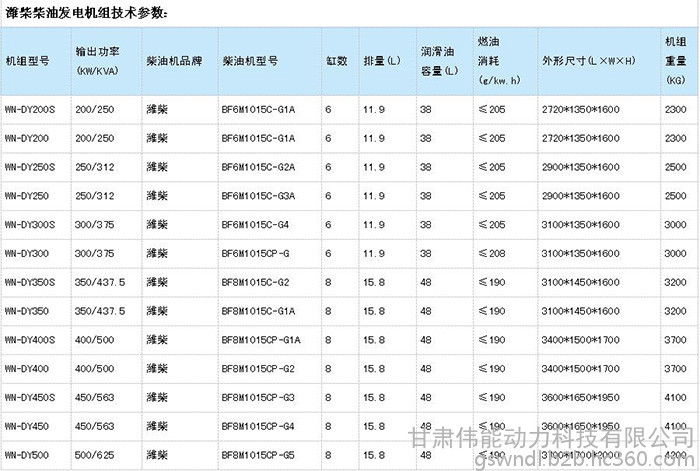Select engine model BF8M1015CP-G4

tap(258, 426)
